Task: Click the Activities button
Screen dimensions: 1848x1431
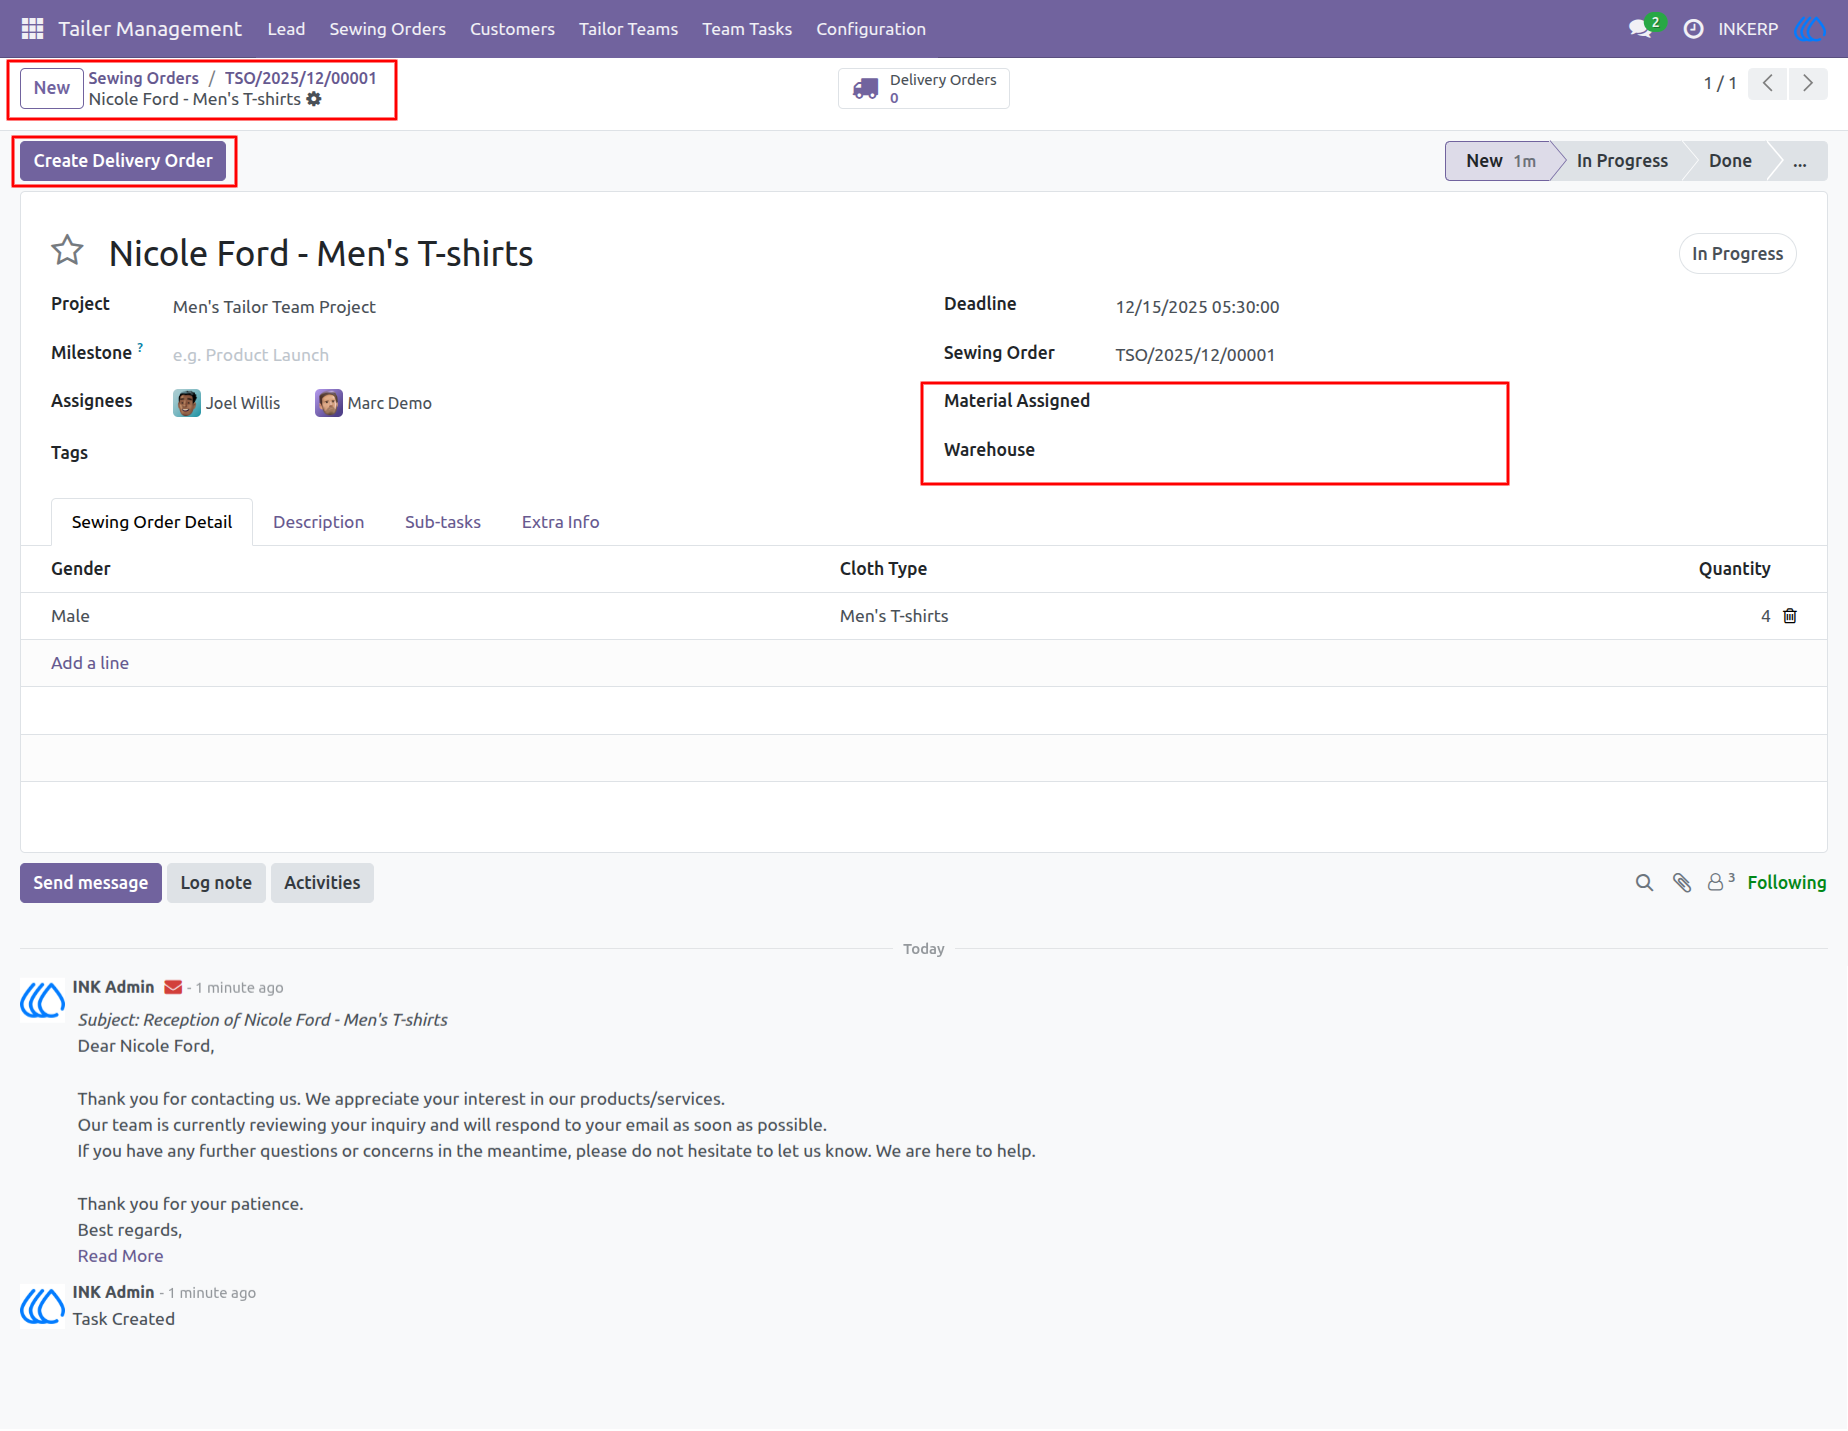Action: click(322, 883)
